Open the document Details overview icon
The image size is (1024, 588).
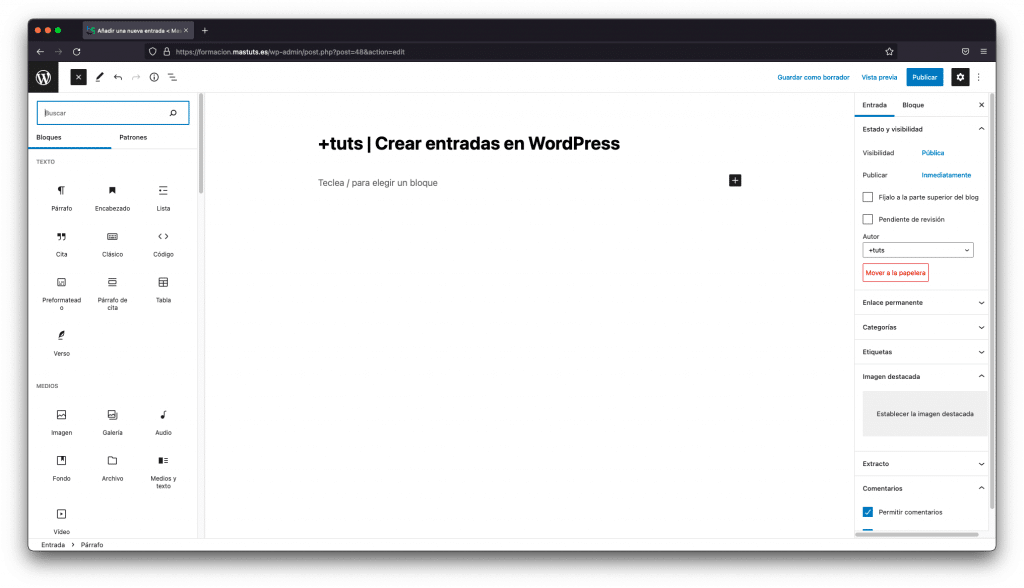[x=153, y=77]
